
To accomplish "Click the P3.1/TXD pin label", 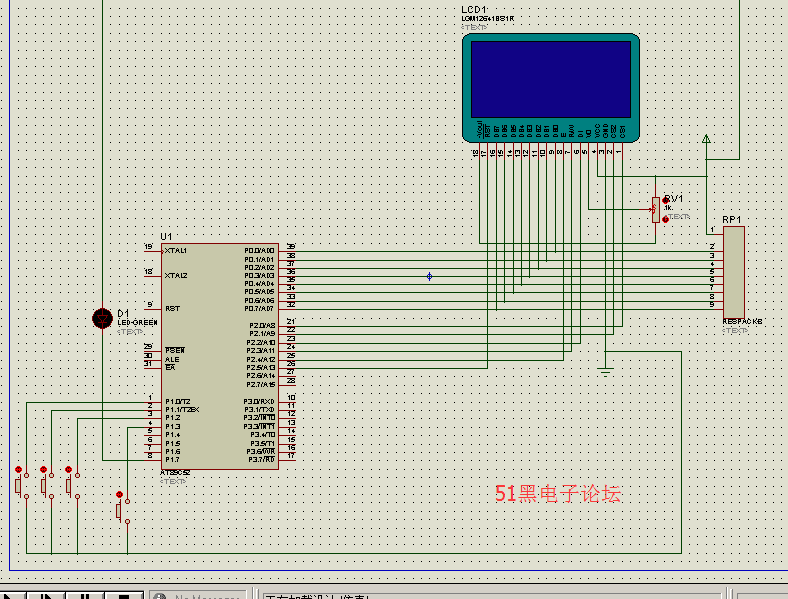I will (259, 410).
